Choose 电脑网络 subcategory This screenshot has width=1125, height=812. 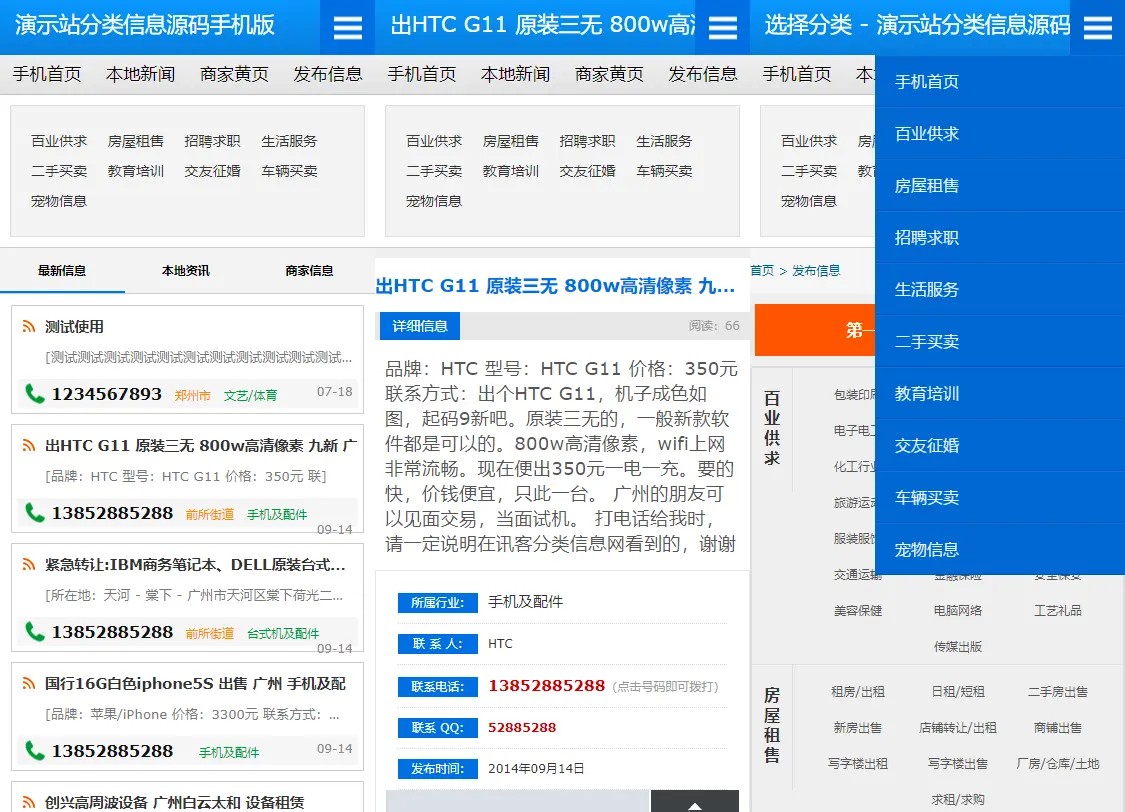pyautogui.click(x=958, y=610)
